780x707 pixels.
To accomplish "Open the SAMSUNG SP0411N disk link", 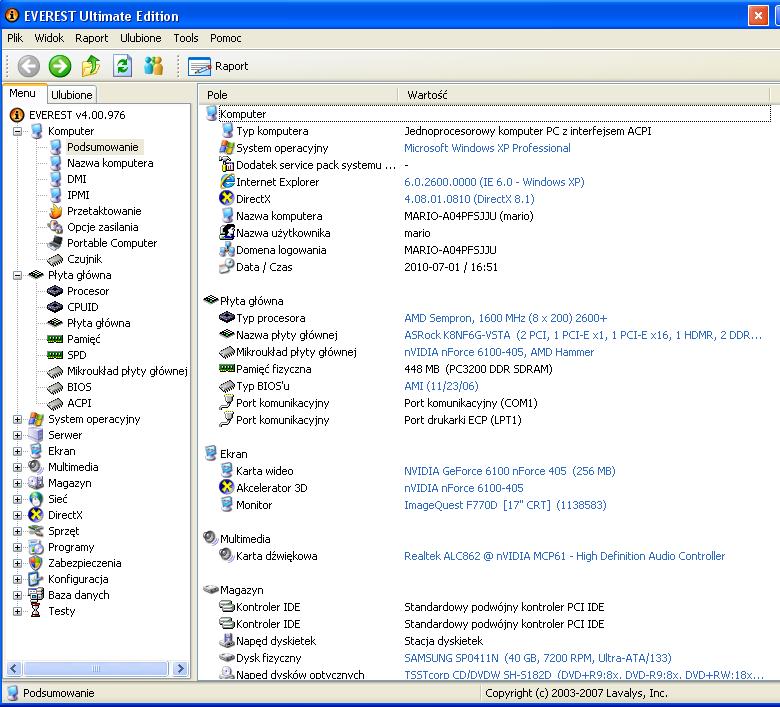I will (537, 658).
